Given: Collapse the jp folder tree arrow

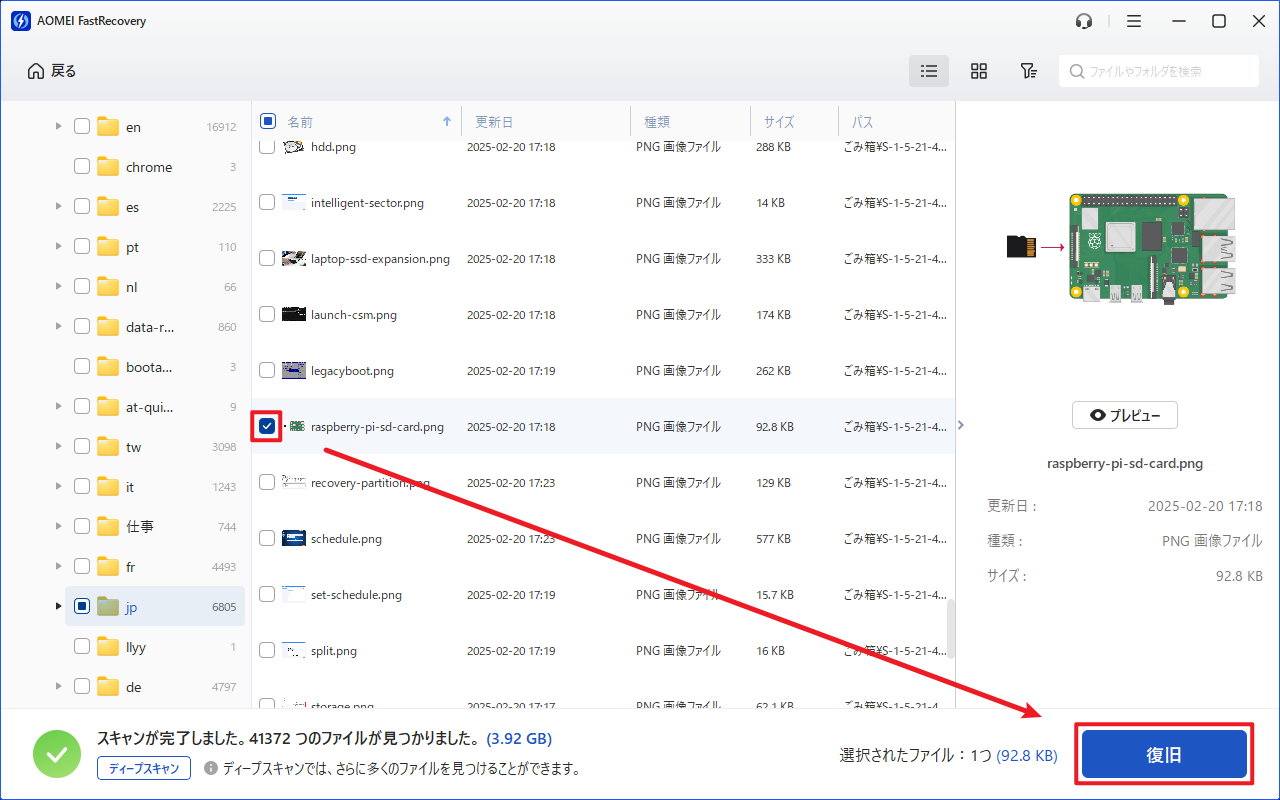Looking at the screenshot, I should [x=59, y=607].
